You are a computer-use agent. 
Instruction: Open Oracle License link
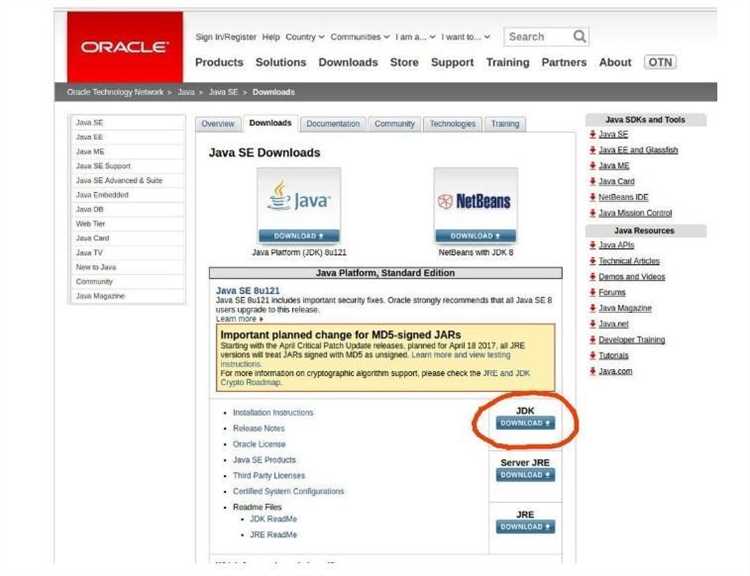pos(259,444)
